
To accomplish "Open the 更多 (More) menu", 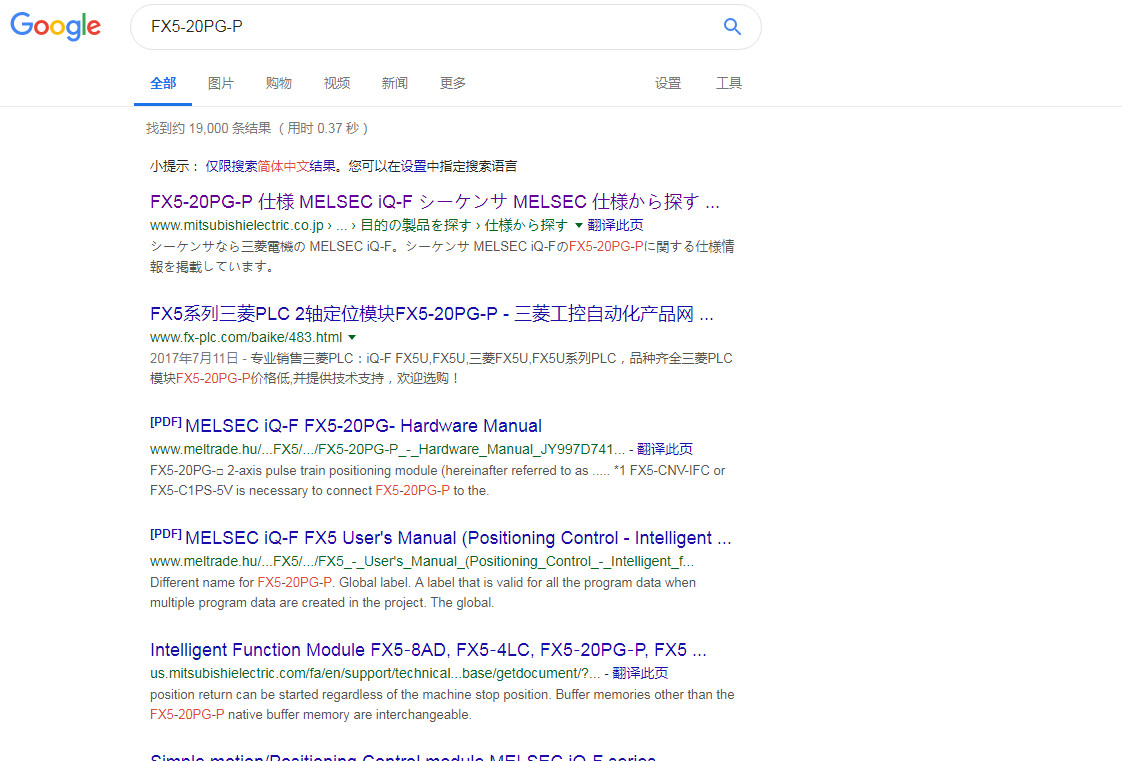I will 452,83.
